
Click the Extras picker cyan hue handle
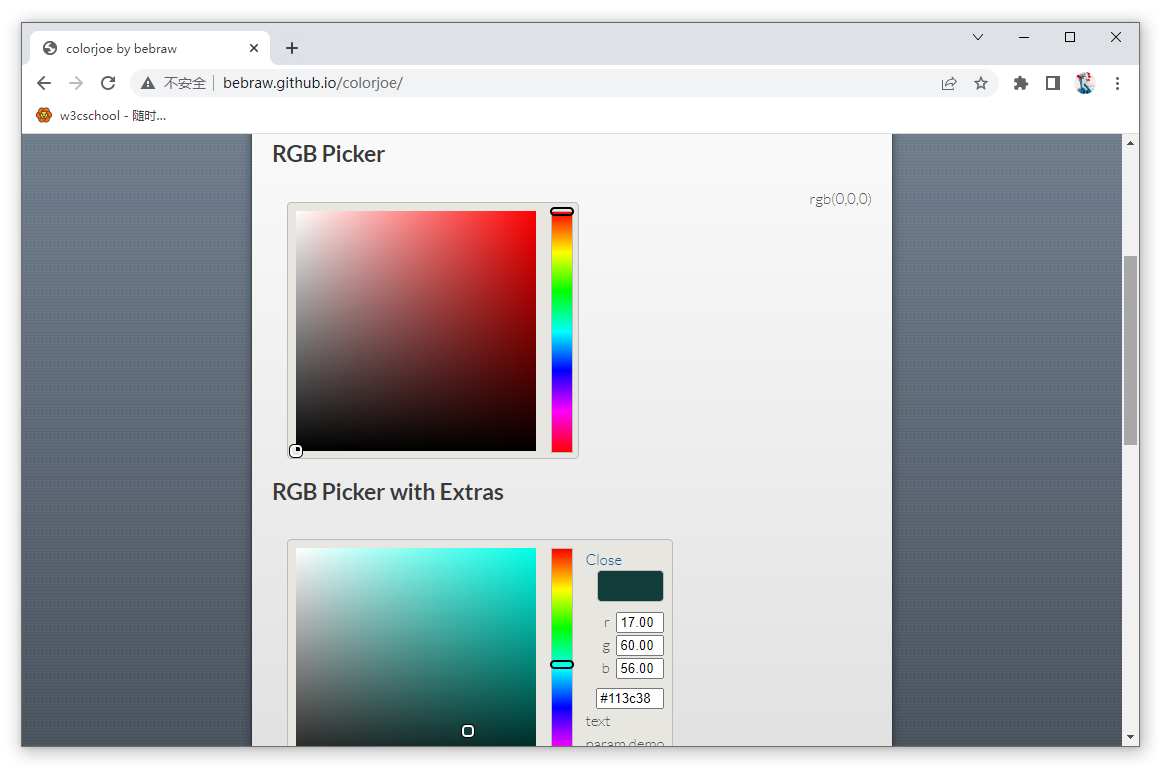click(x=562, y=664)
